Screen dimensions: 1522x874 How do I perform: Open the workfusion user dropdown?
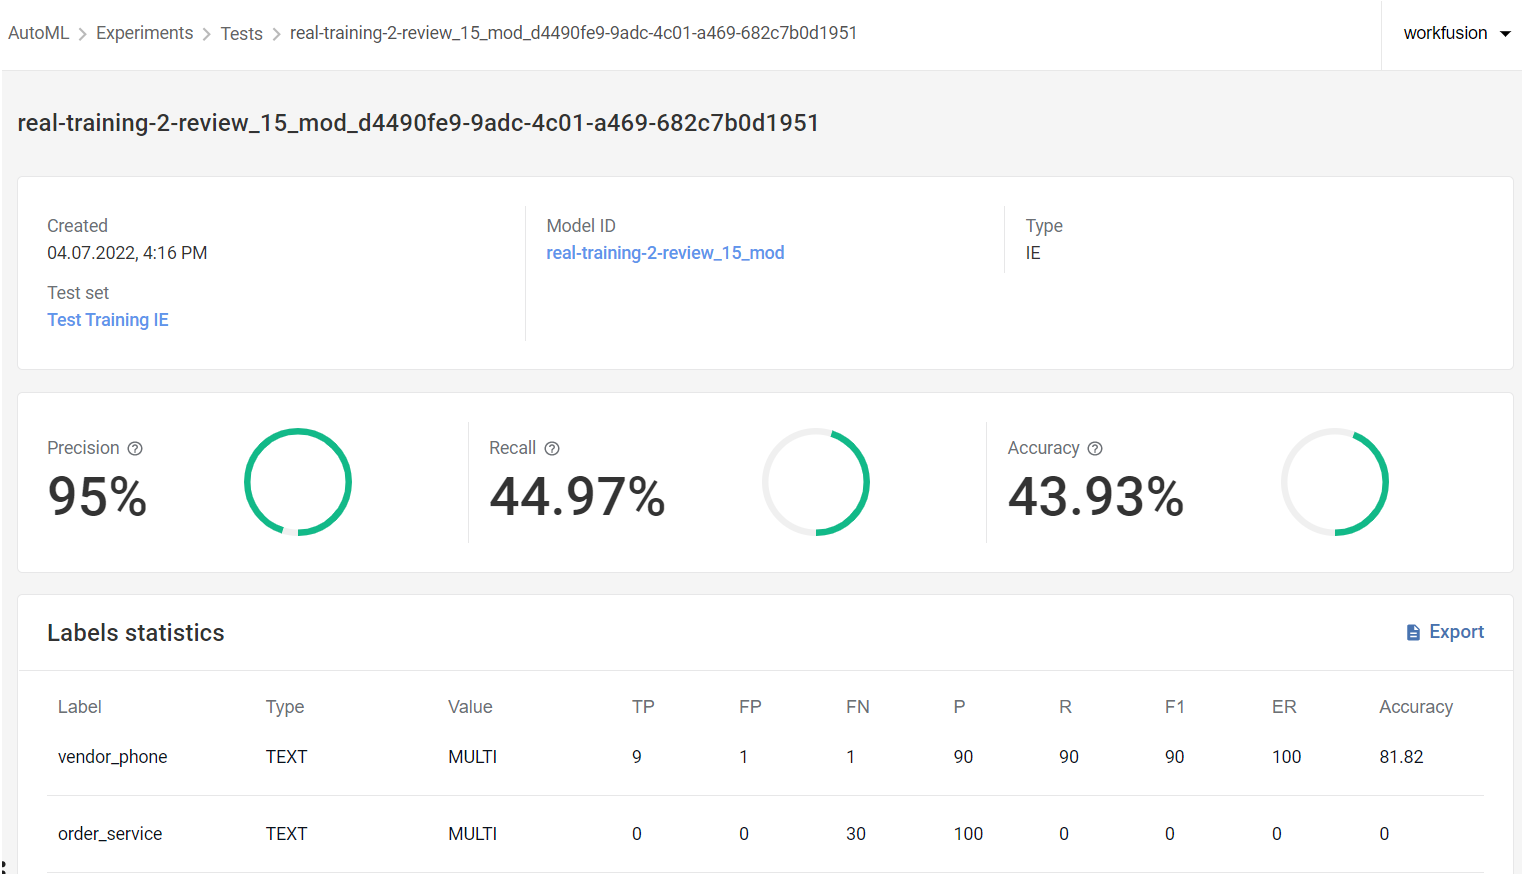click(1456, 33)
